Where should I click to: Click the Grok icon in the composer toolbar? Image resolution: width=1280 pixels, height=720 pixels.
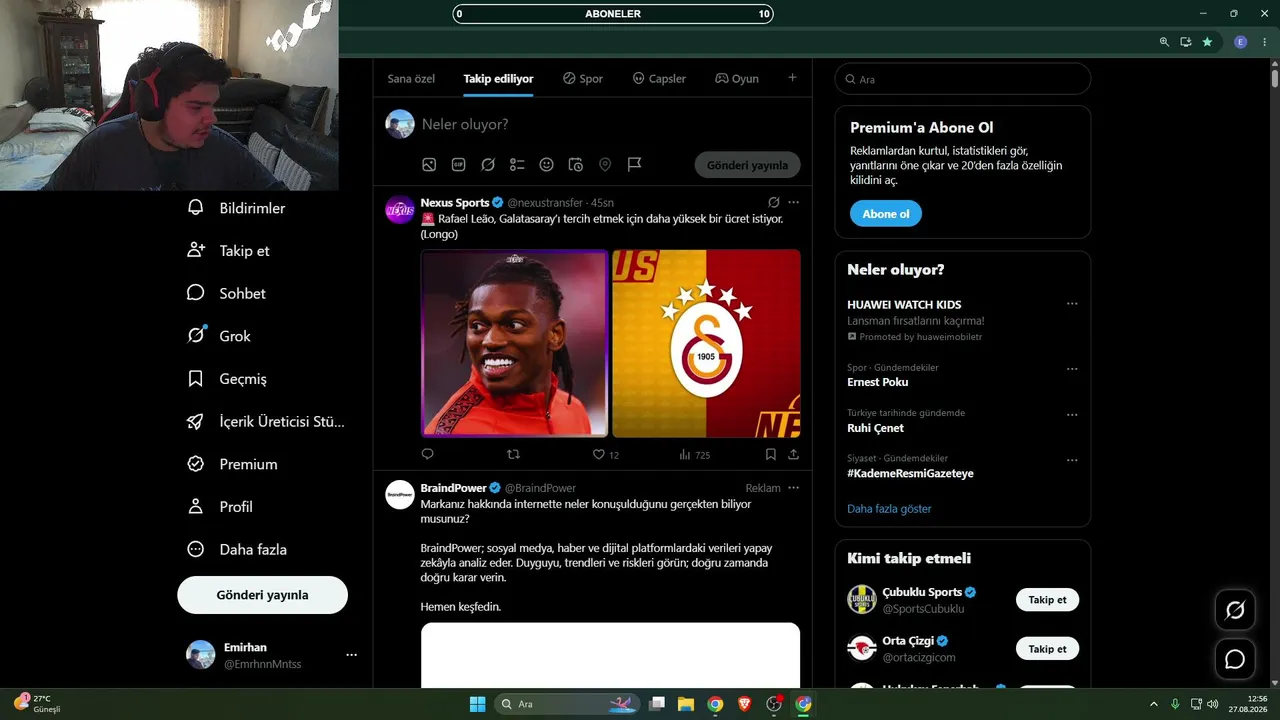(x=488, y=164)
